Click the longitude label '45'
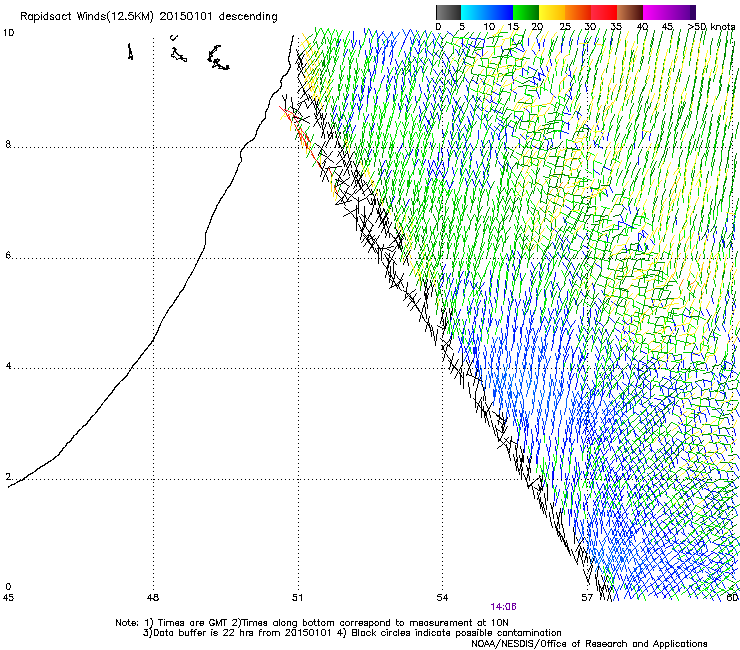Image resolution: width=740 pixels, height=650 pixels. [x=8, y=598]
